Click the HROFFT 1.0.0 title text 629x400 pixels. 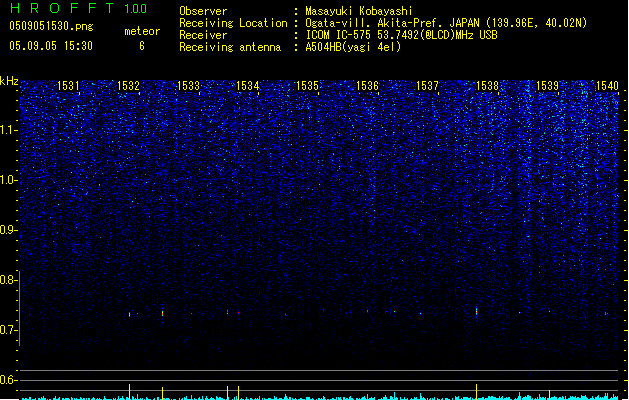[79, 8]
